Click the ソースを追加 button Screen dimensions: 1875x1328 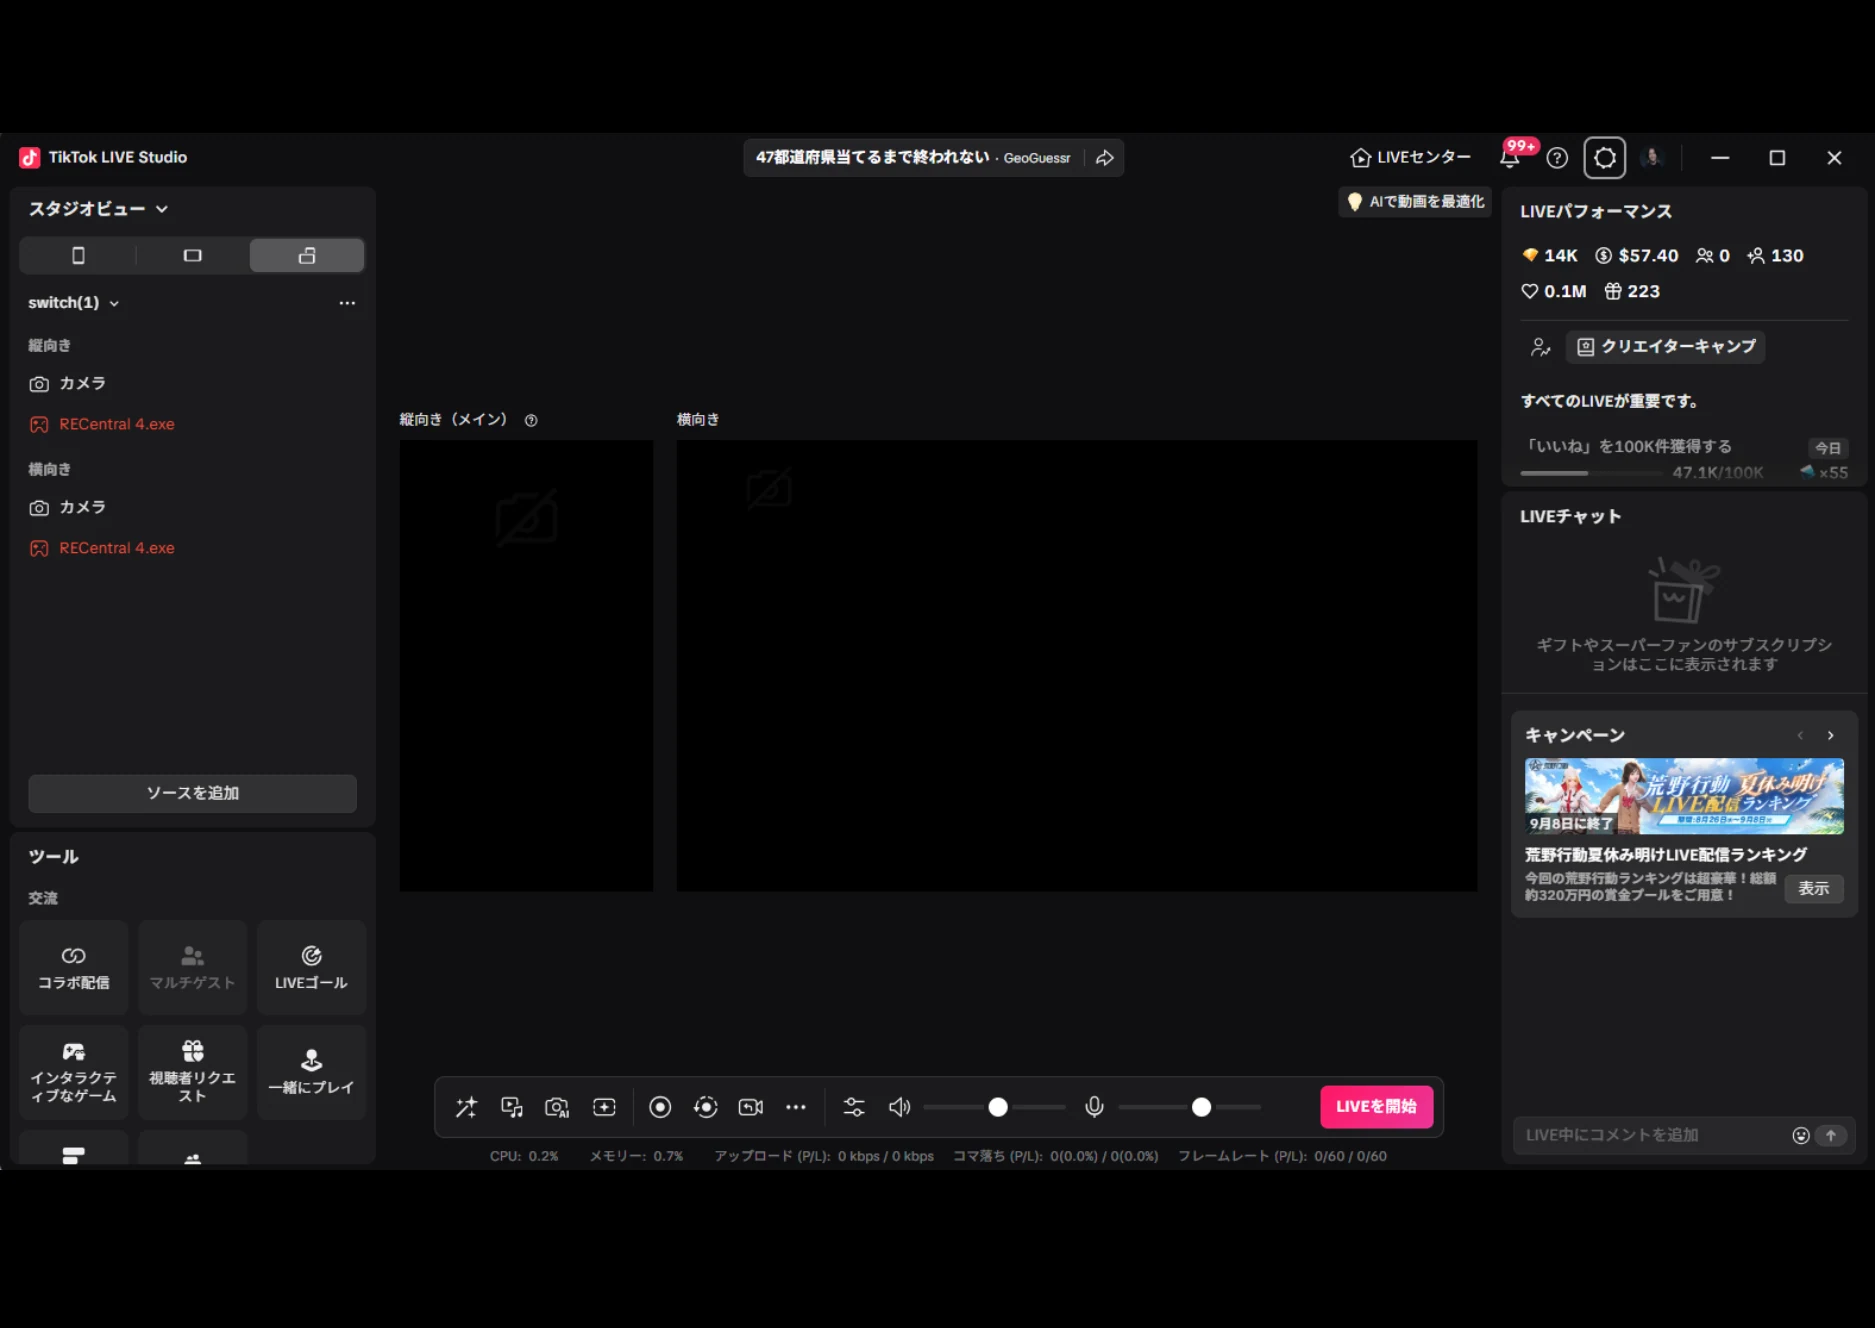192,793
